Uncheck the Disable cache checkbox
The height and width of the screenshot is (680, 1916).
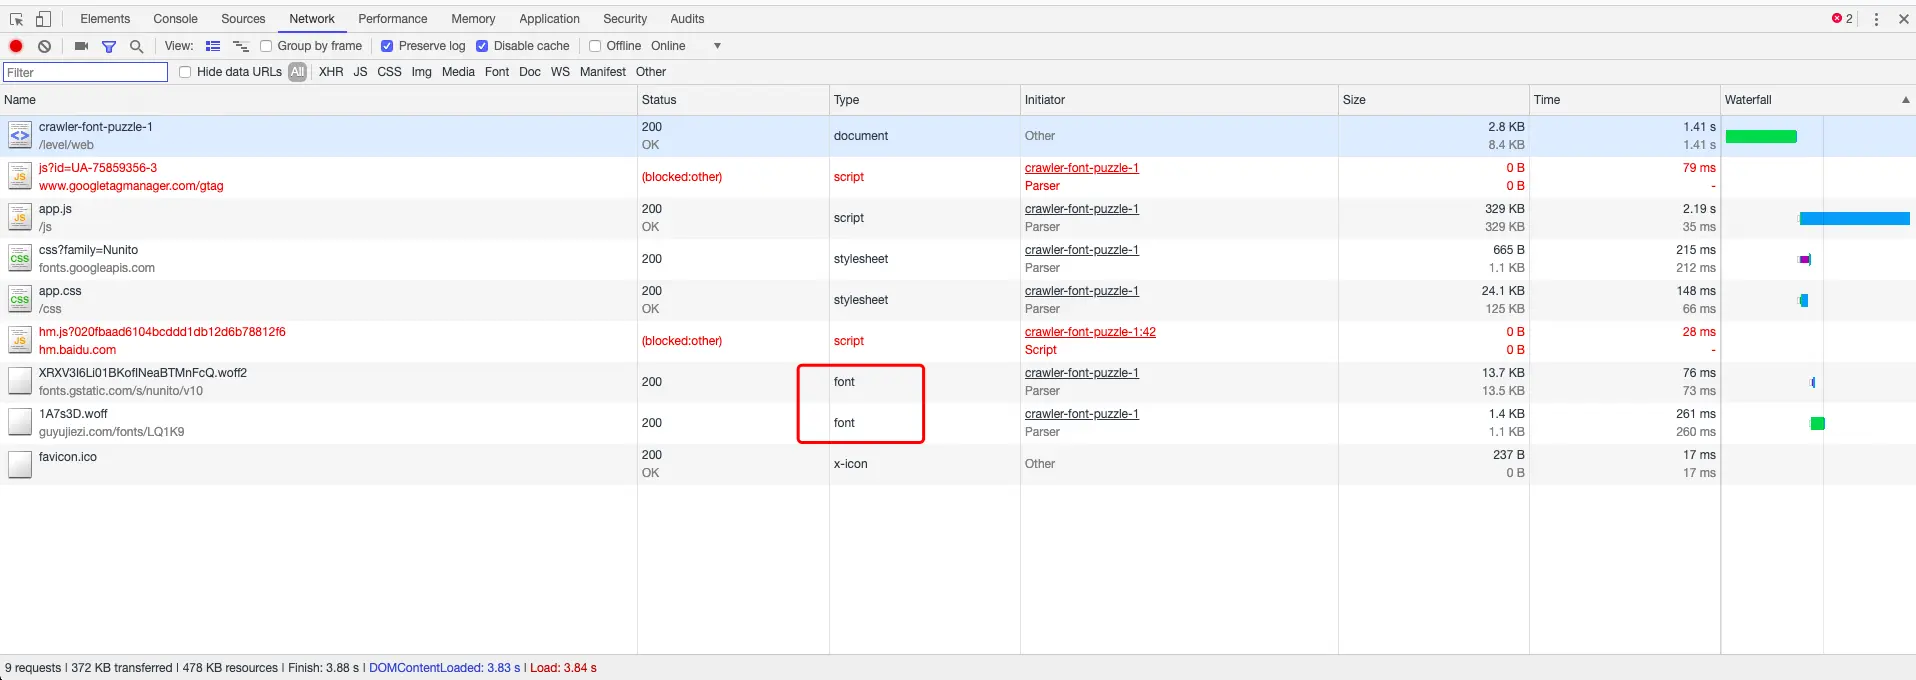pyautogui.click(x=482, y=46)
